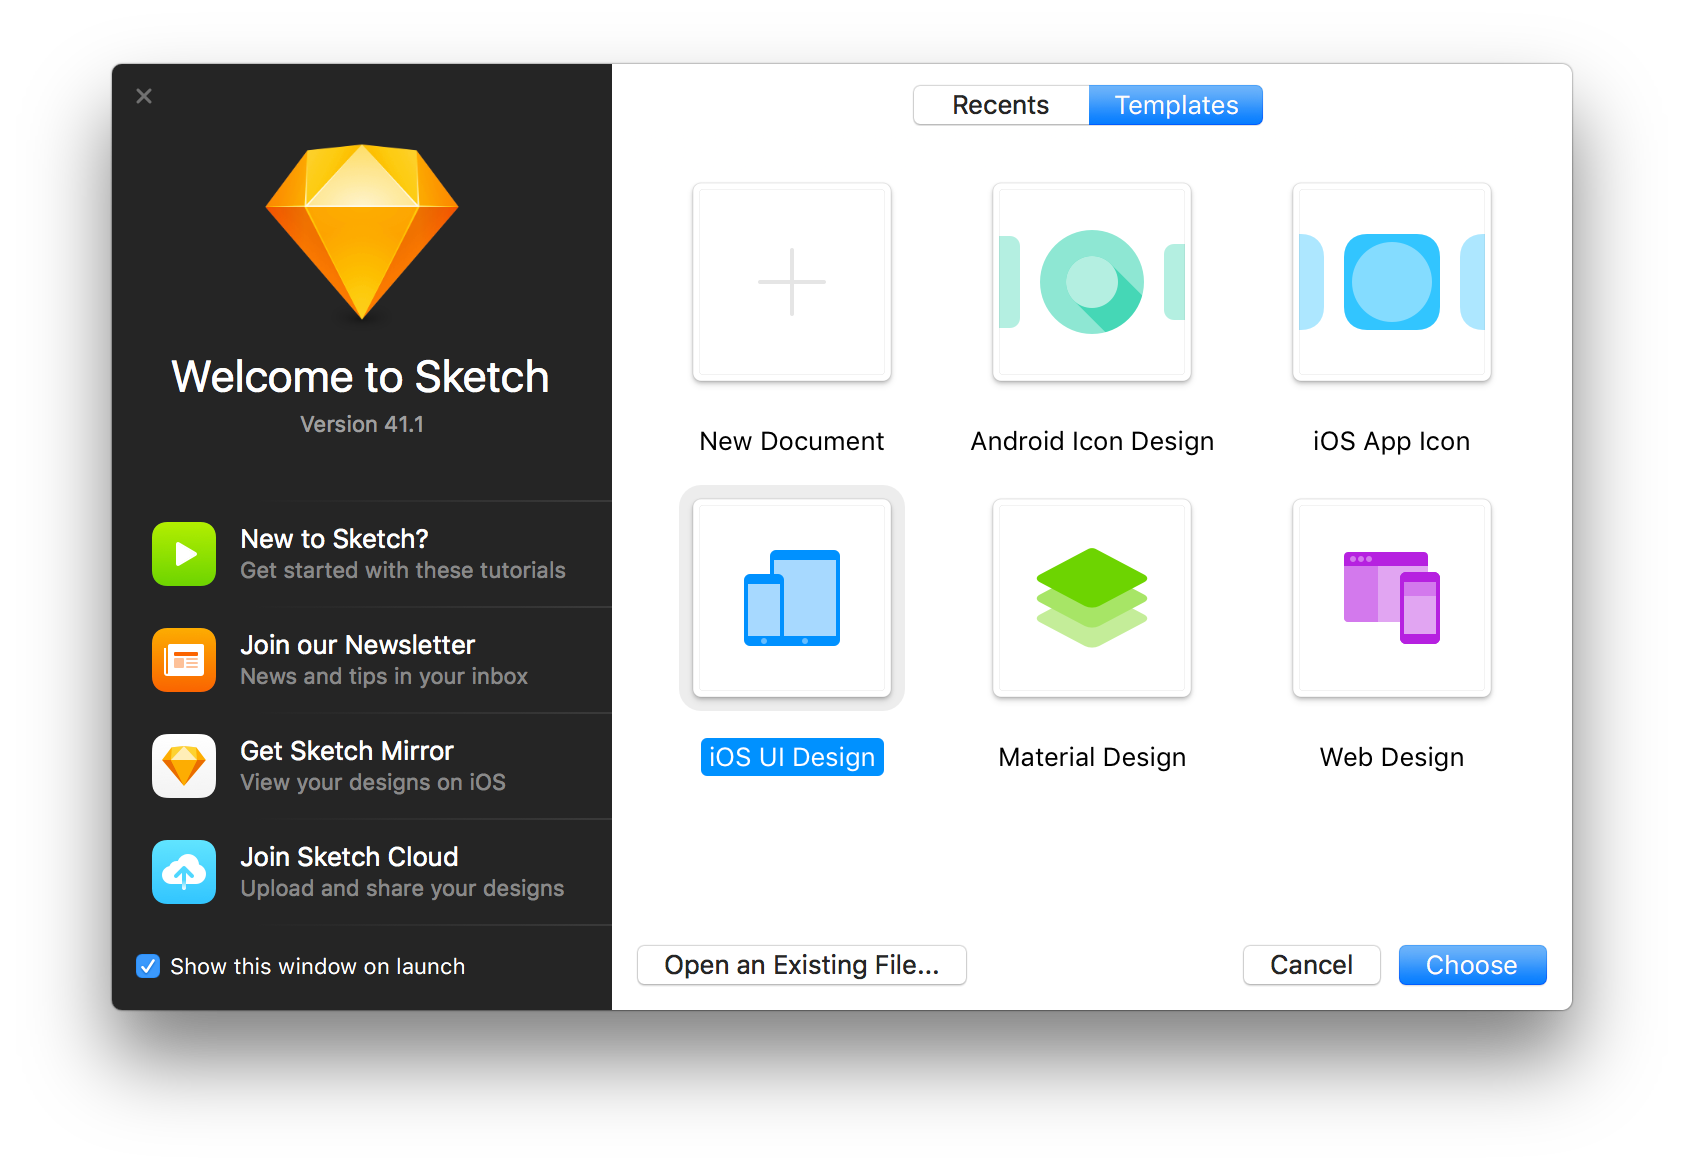Viewport: 1684px width, 1170px height.
Task: Select the iOS App Icon thumbnail
Action: 1392,282
